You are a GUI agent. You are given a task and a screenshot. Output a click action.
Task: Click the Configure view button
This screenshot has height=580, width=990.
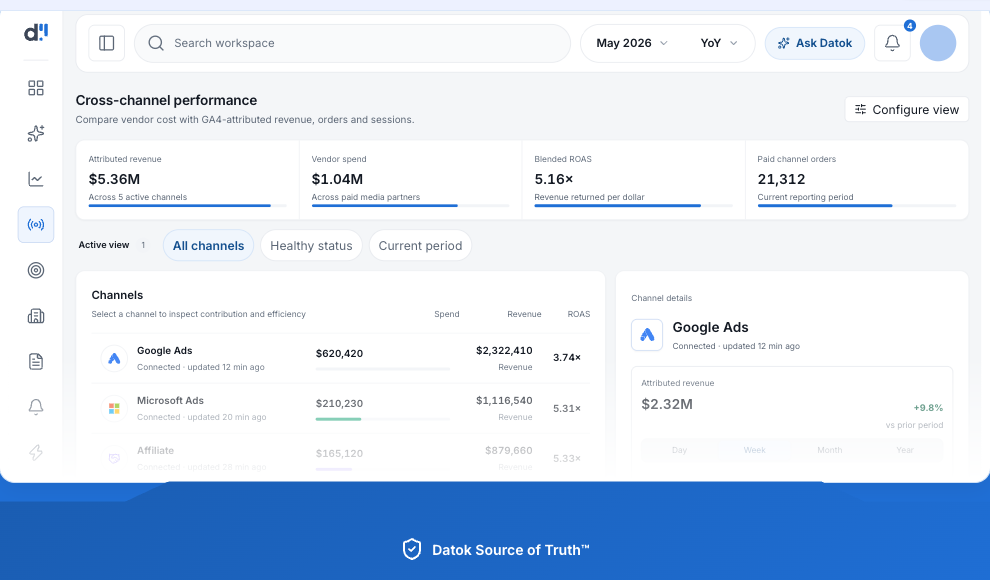pos(907,109)
